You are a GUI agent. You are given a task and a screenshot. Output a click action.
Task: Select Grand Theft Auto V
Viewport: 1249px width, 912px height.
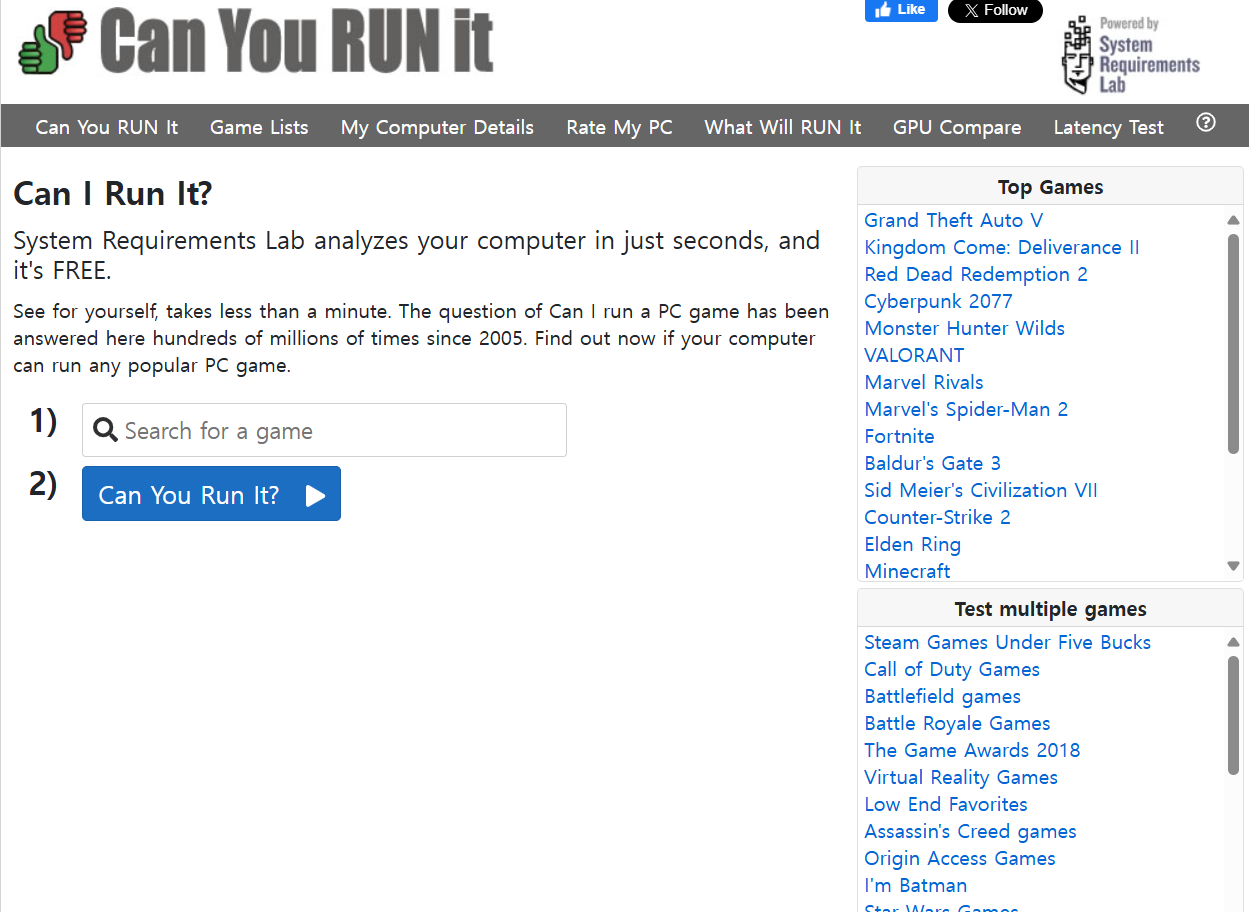click(x=953, y=220)
